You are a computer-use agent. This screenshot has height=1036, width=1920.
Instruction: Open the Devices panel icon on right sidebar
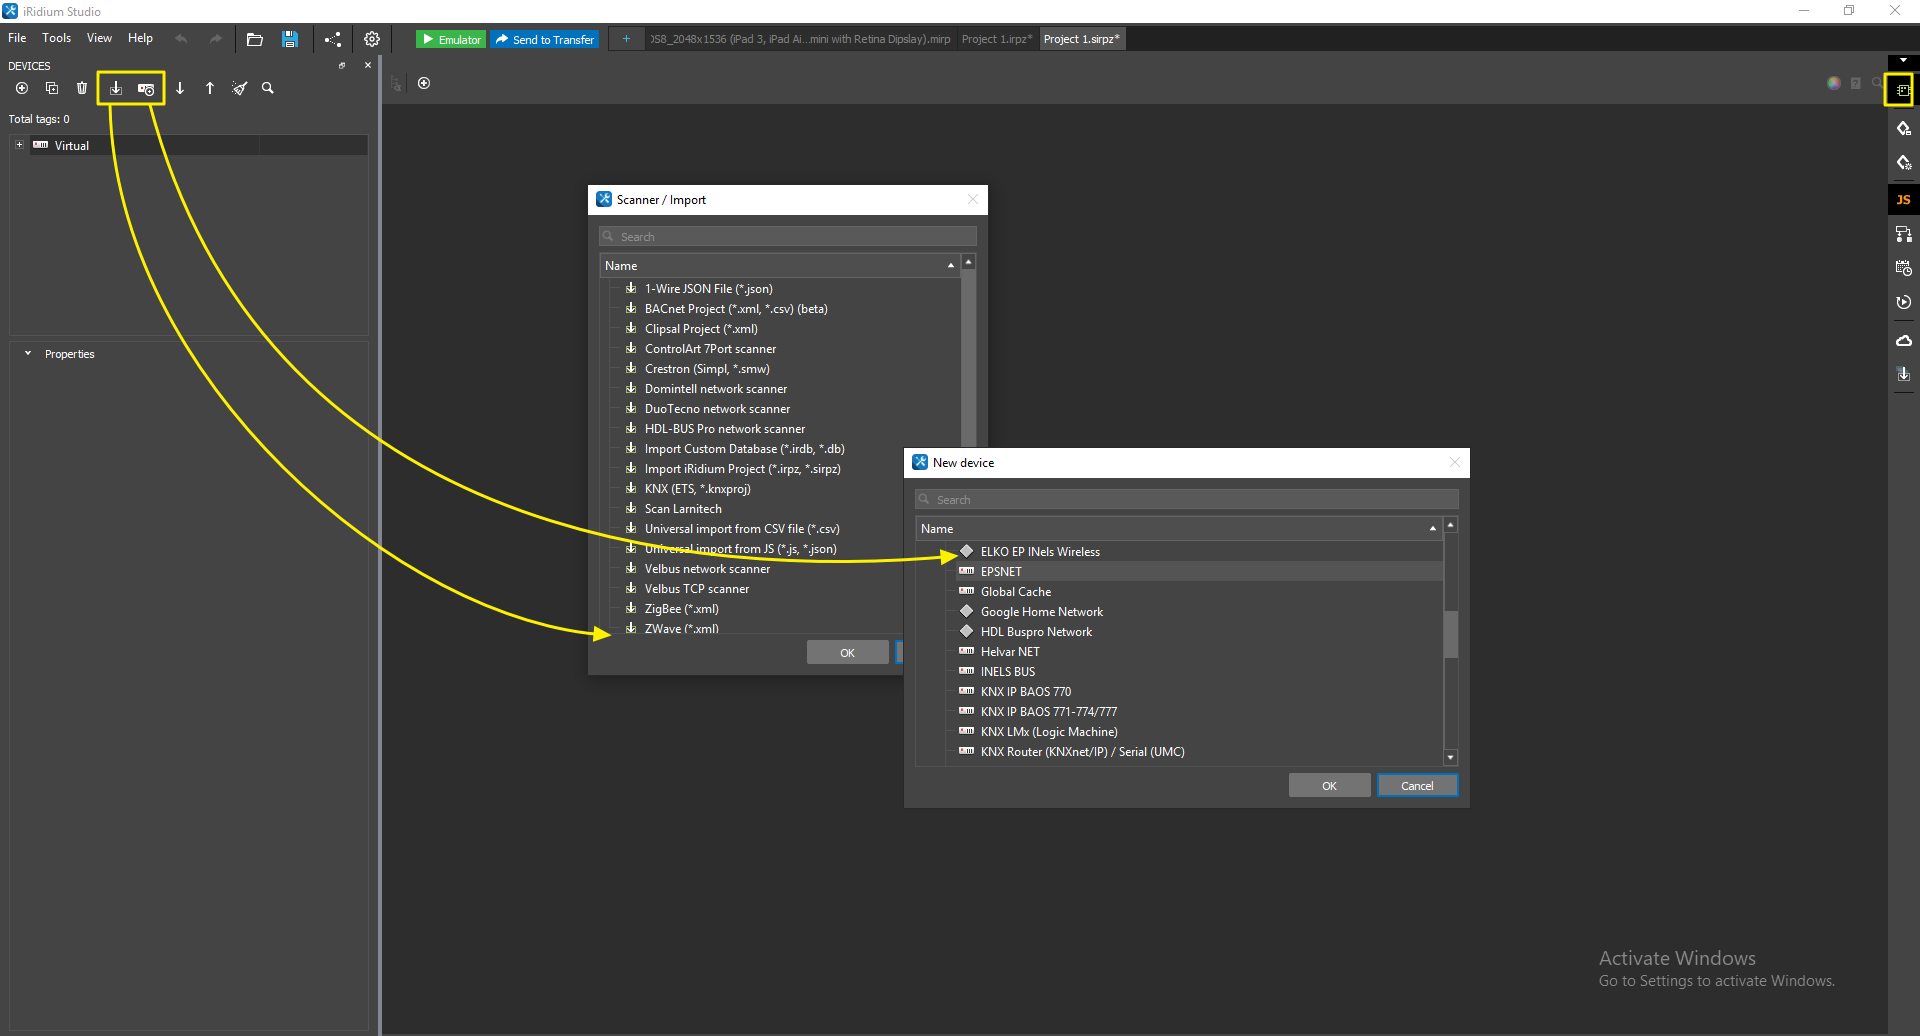tap(1902, 90)
